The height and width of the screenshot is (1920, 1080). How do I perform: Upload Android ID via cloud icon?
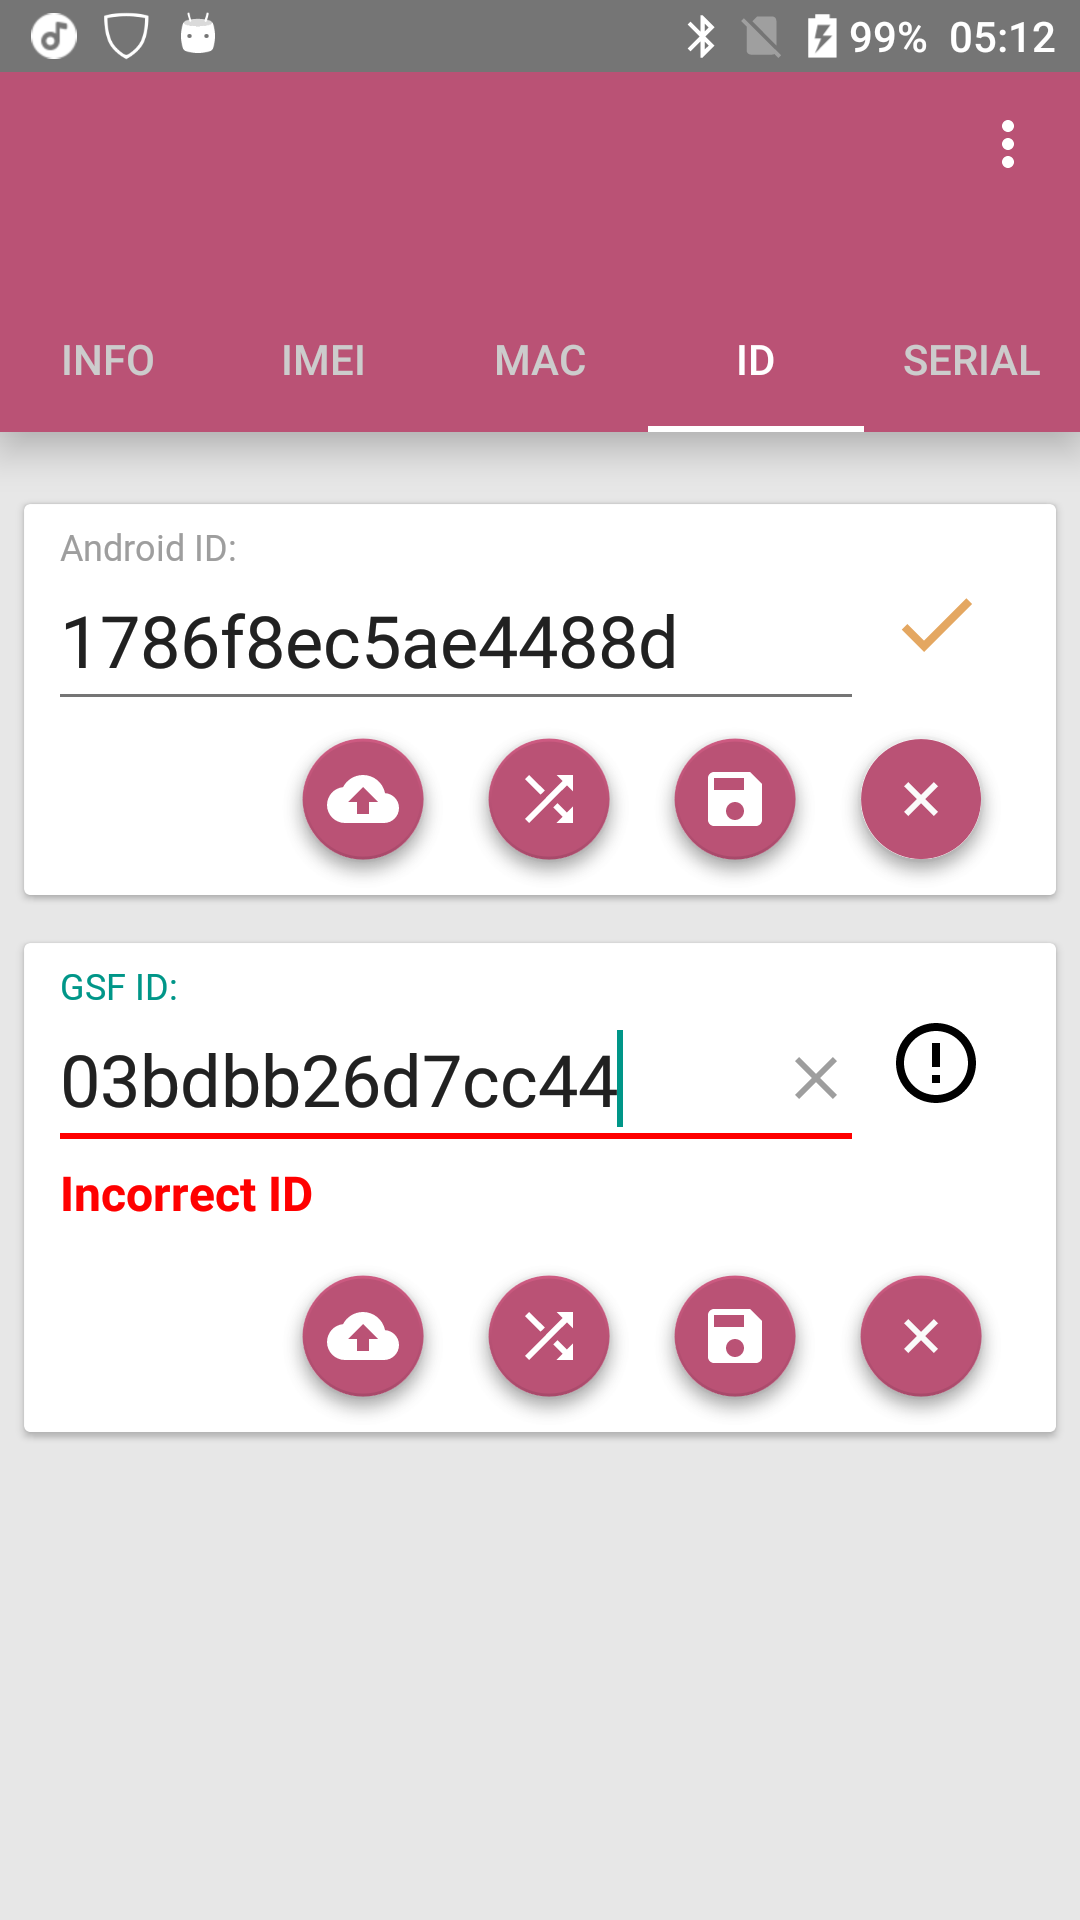363,799
